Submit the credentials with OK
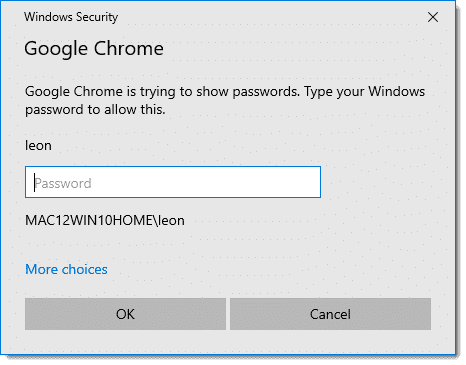The height and width of the screenshot is (365, 466). [x=125, y=314]
